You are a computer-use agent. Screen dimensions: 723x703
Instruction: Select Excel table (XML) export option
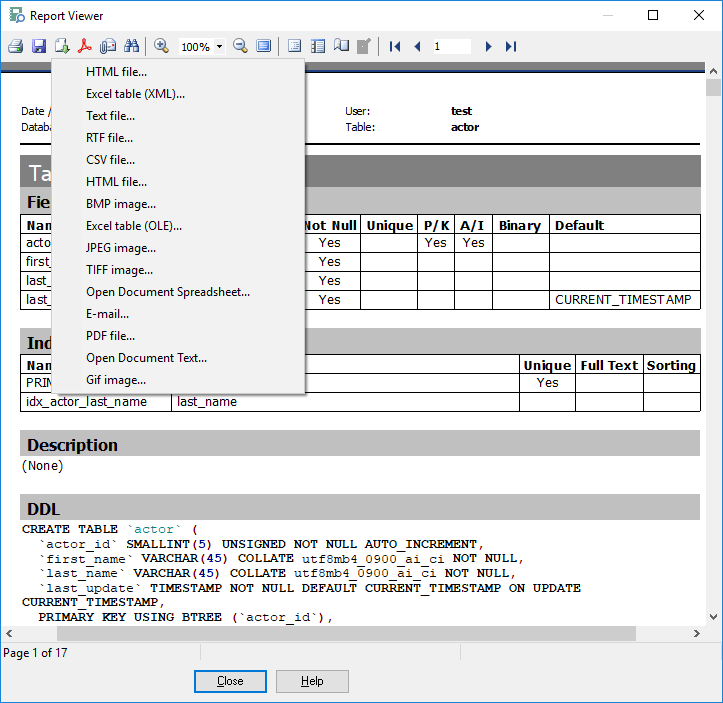tap(135, 94)
